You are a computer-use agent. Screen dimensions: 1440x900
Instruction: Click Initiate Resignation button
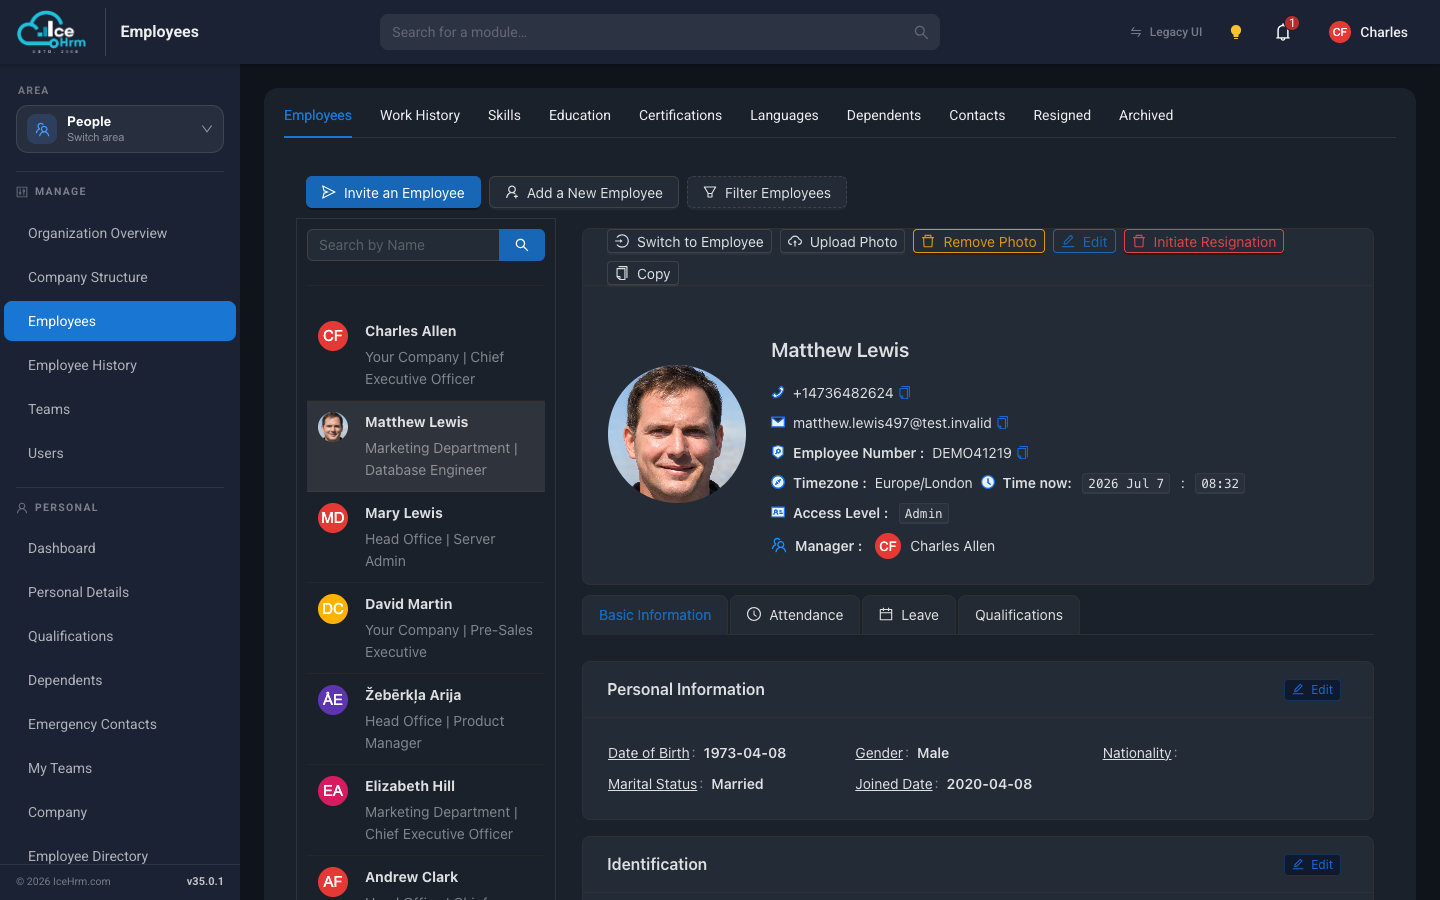click(x=1204, y=242)
